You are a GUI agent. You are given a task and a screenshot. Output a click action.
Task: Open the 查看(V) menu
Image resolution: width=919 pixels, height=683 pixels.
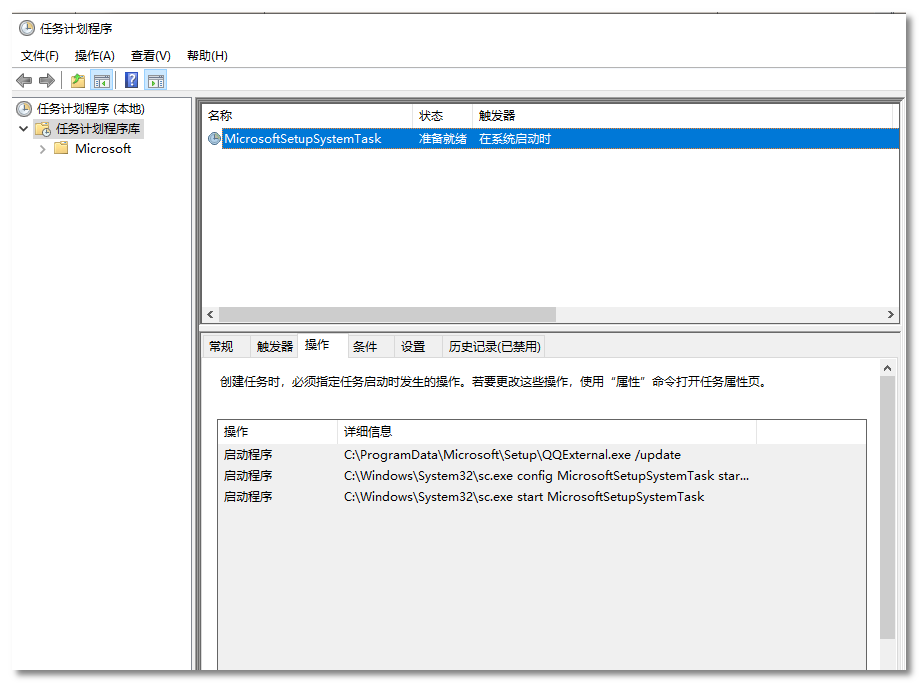coord(150,56)
